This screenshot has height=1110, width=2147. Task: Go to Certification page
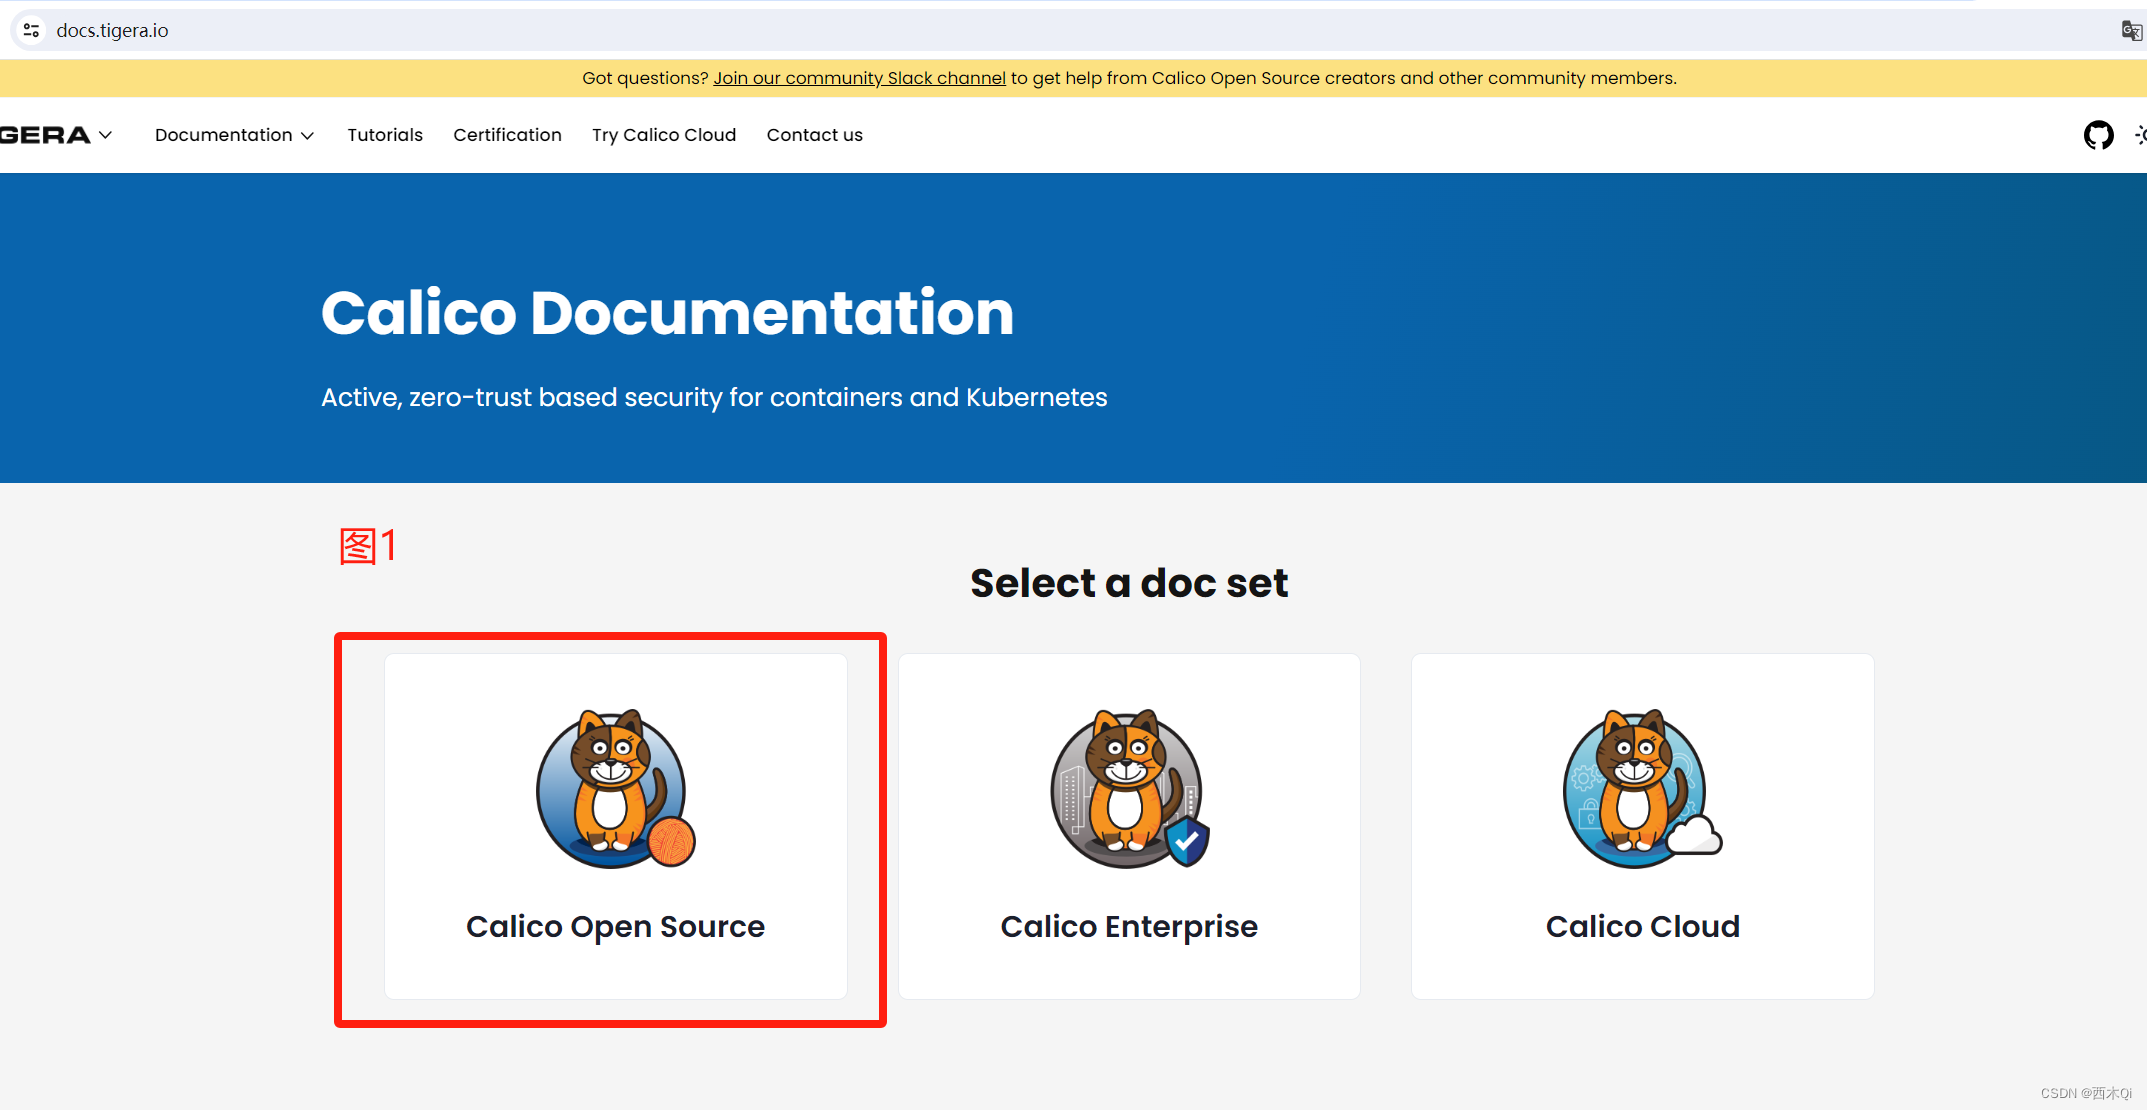coord(507,135)
